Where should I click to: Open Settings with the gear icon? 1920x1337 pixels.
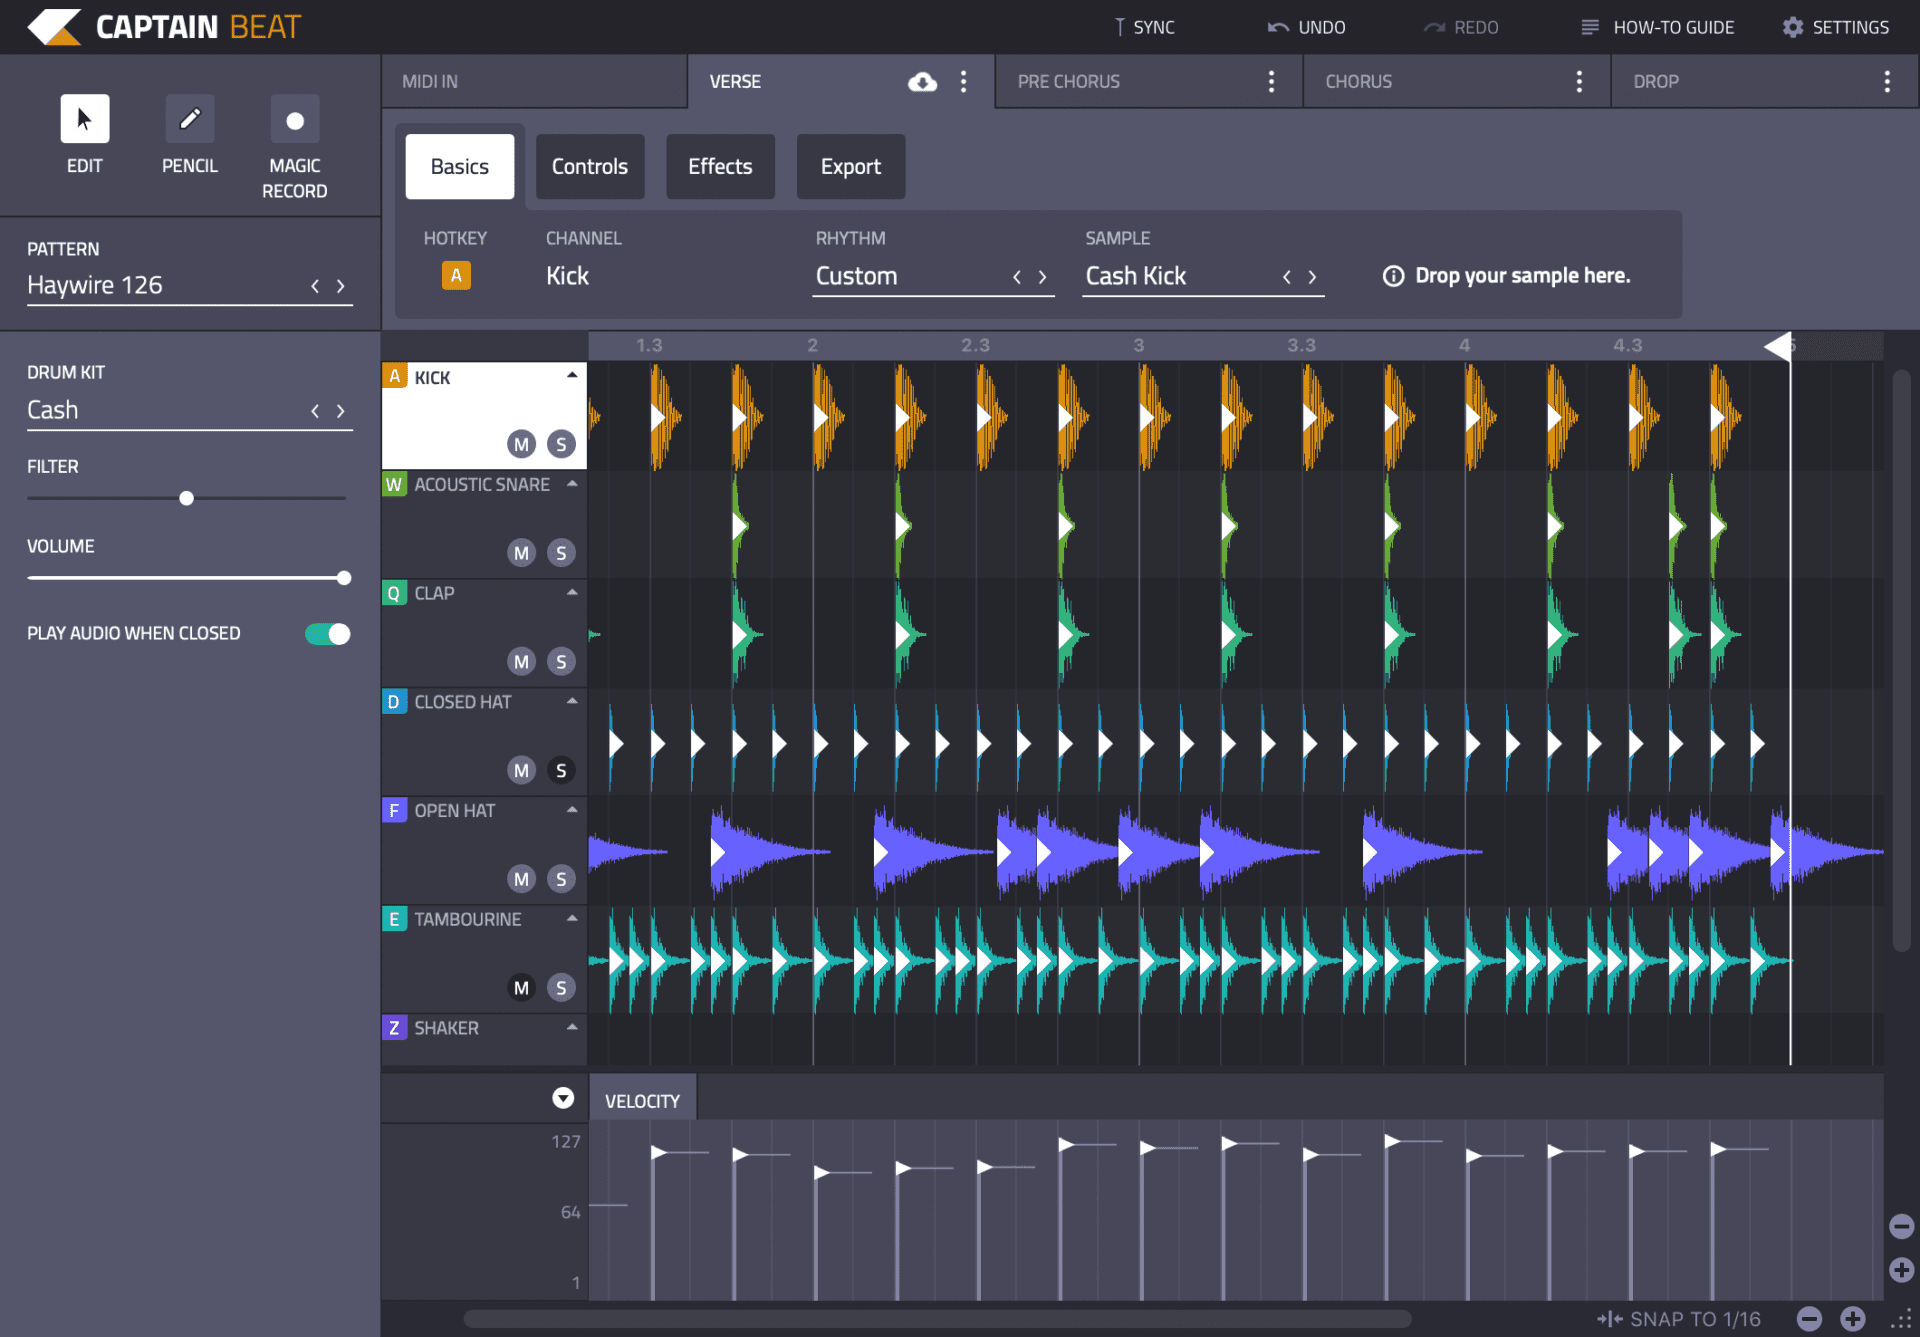[1794, 27]
